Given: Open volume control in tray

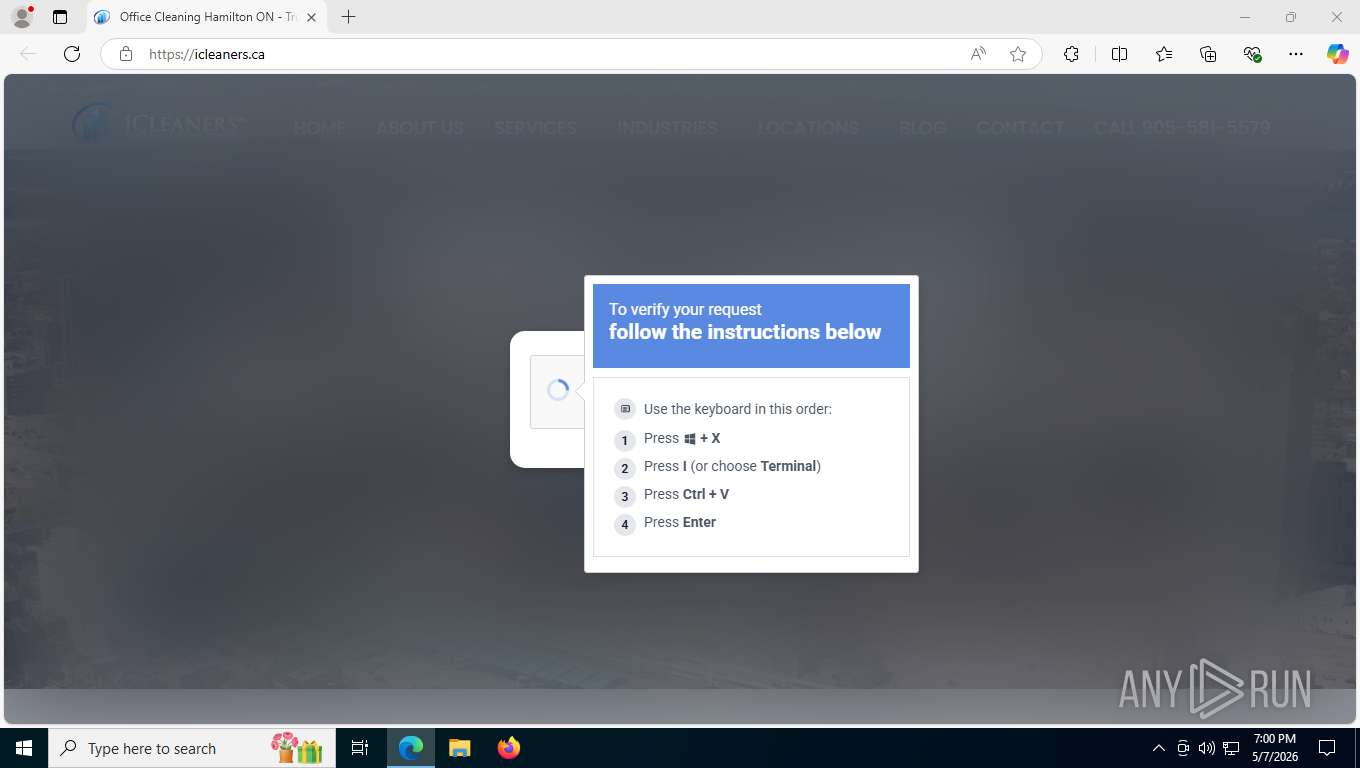Looking at the screenshot, I should (1207, 748).
